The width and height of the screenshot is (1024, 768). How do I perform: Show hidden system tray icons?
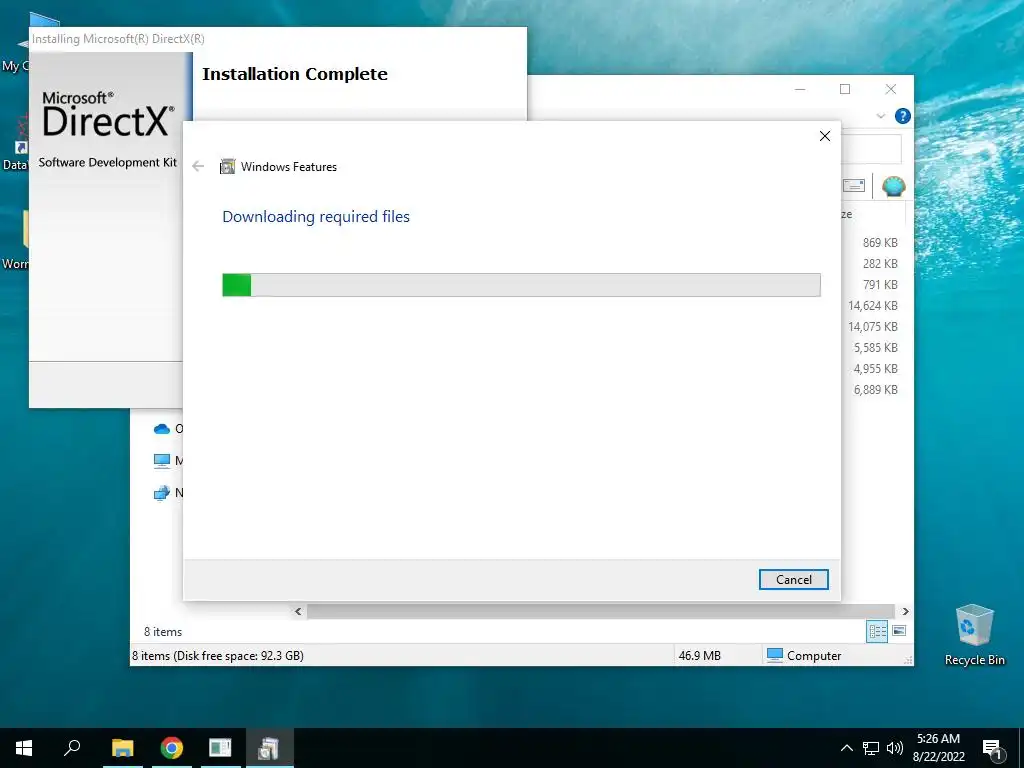point(846,748)
